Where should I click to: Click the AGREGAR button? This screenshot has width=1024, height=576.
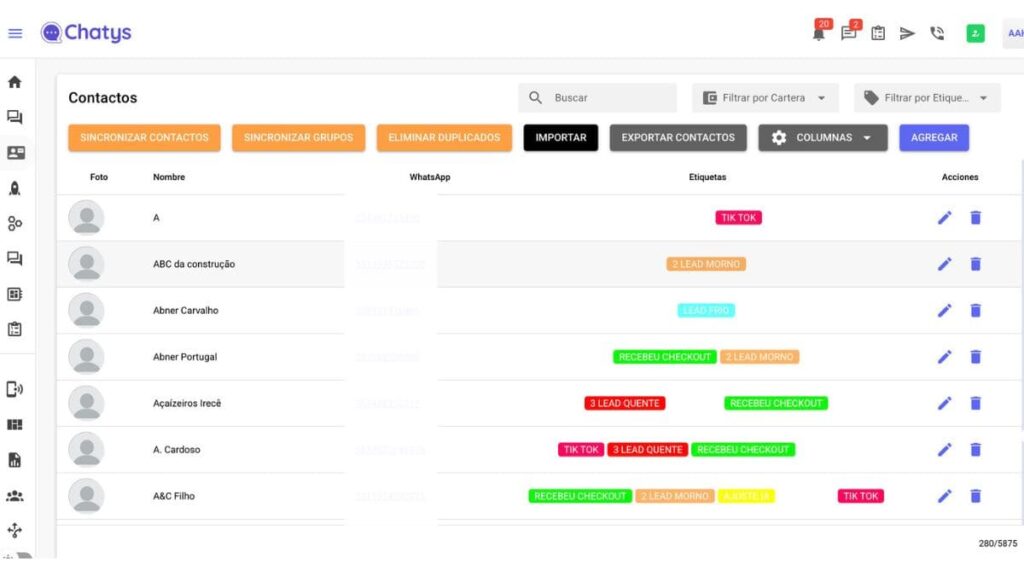[x=933, y=138]
